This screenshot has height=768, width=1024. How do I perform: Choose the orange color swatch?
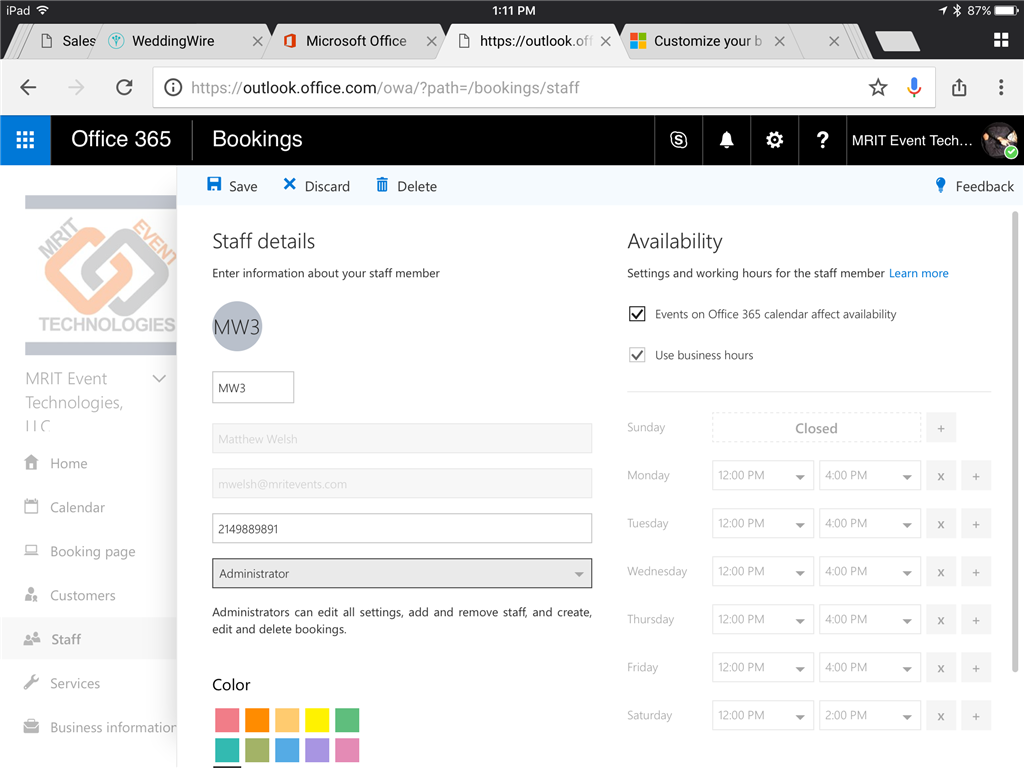(257, 720)
